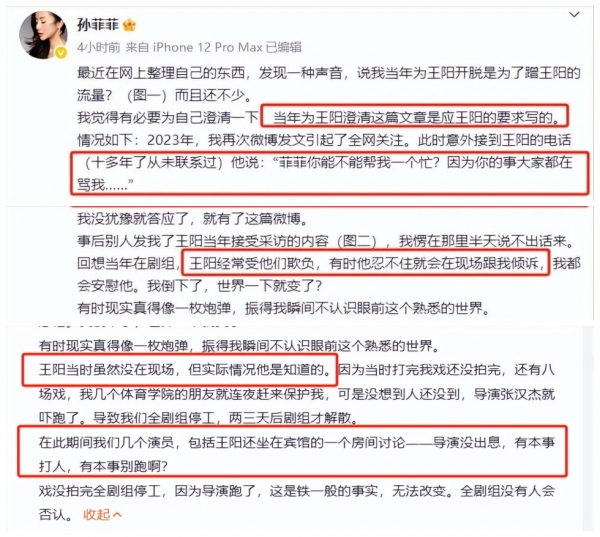Click the crown badge beside 孙菲菲
This screenshot has width=600, height=537.
130,25
